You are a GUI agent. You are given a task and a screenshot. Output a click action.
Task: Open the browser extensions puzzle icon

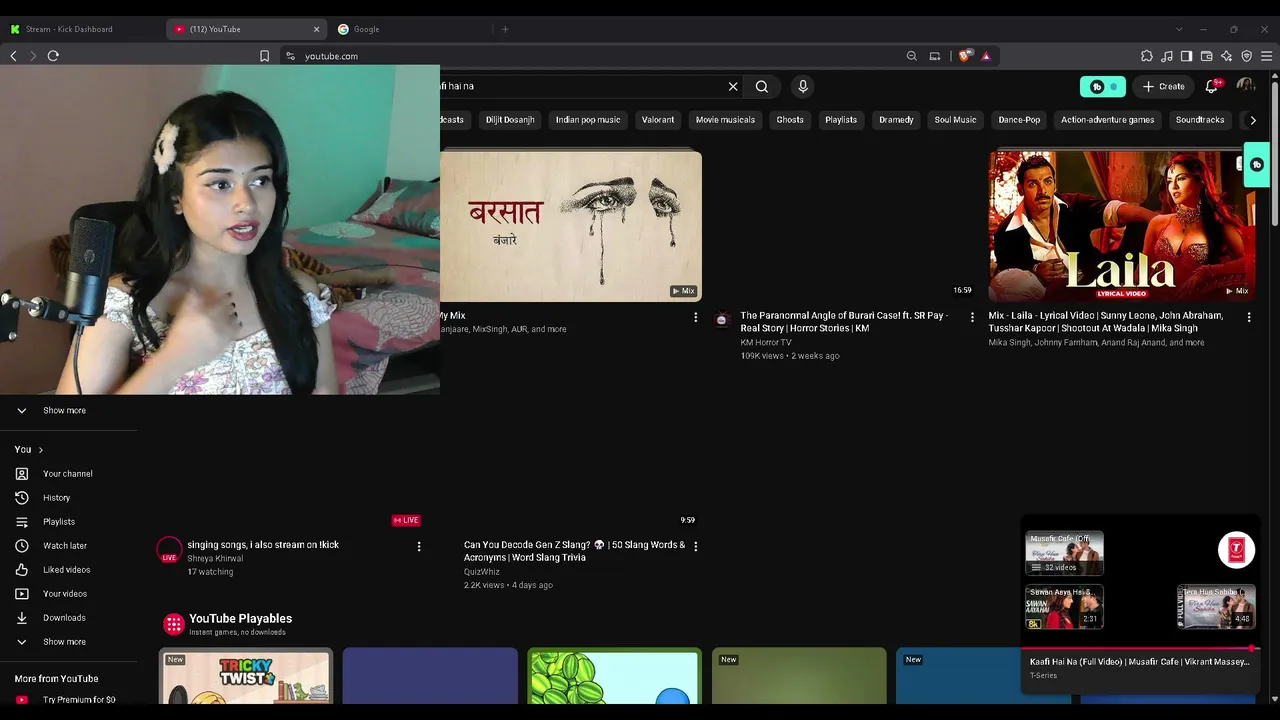[x=1146, y=56]
